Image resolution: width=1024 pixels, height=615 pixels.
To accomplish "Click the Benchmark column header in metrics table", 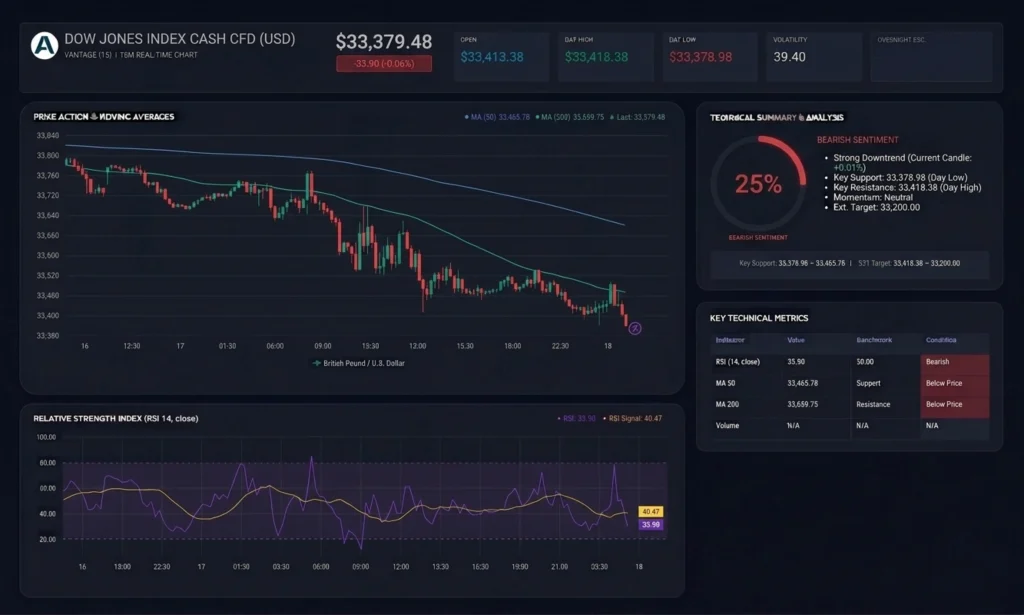I will click(874, 340).
